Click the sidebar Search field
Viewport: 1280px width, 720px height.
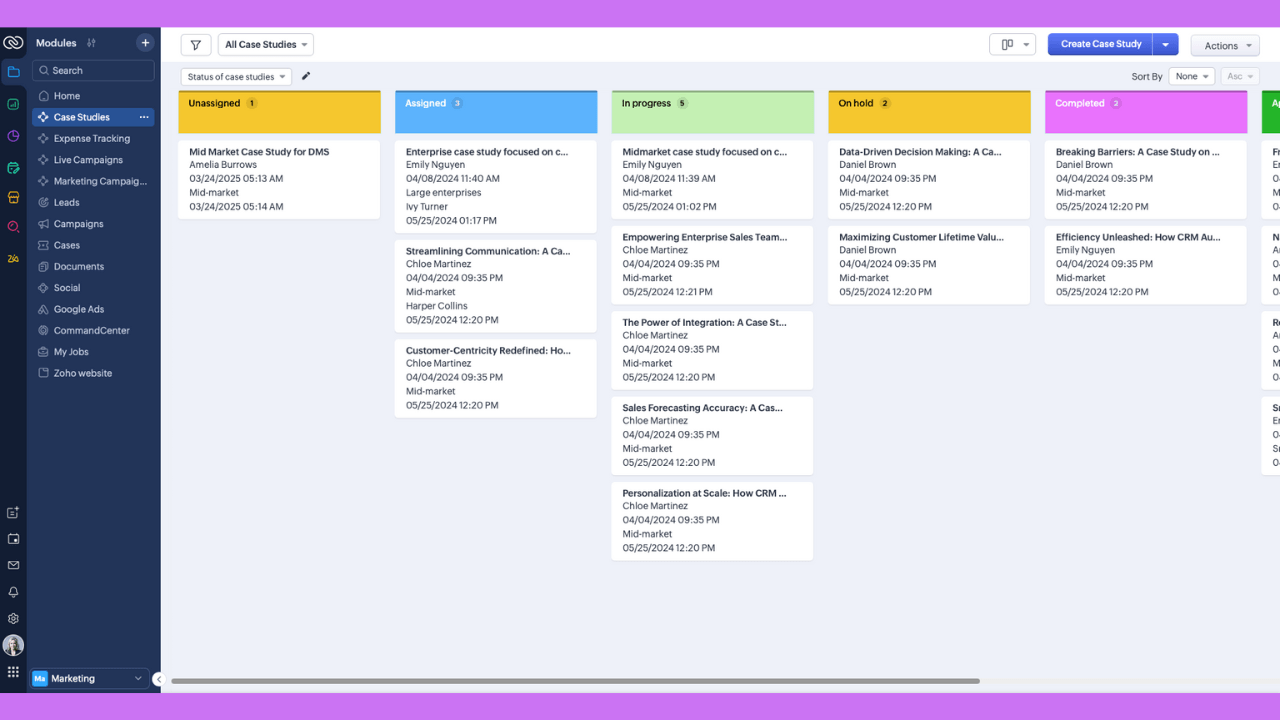coord(93,70)
